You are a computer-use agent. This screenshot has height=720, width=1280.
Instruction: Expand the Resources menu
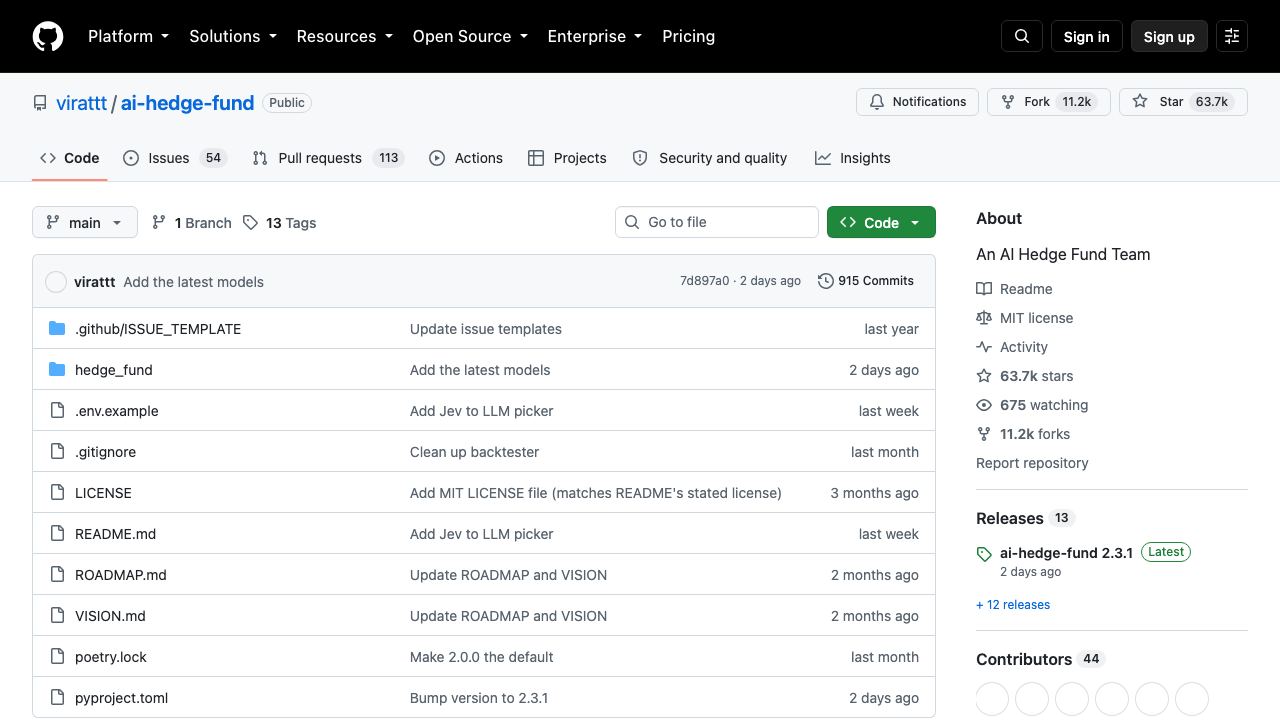click(x=345, y=36)
